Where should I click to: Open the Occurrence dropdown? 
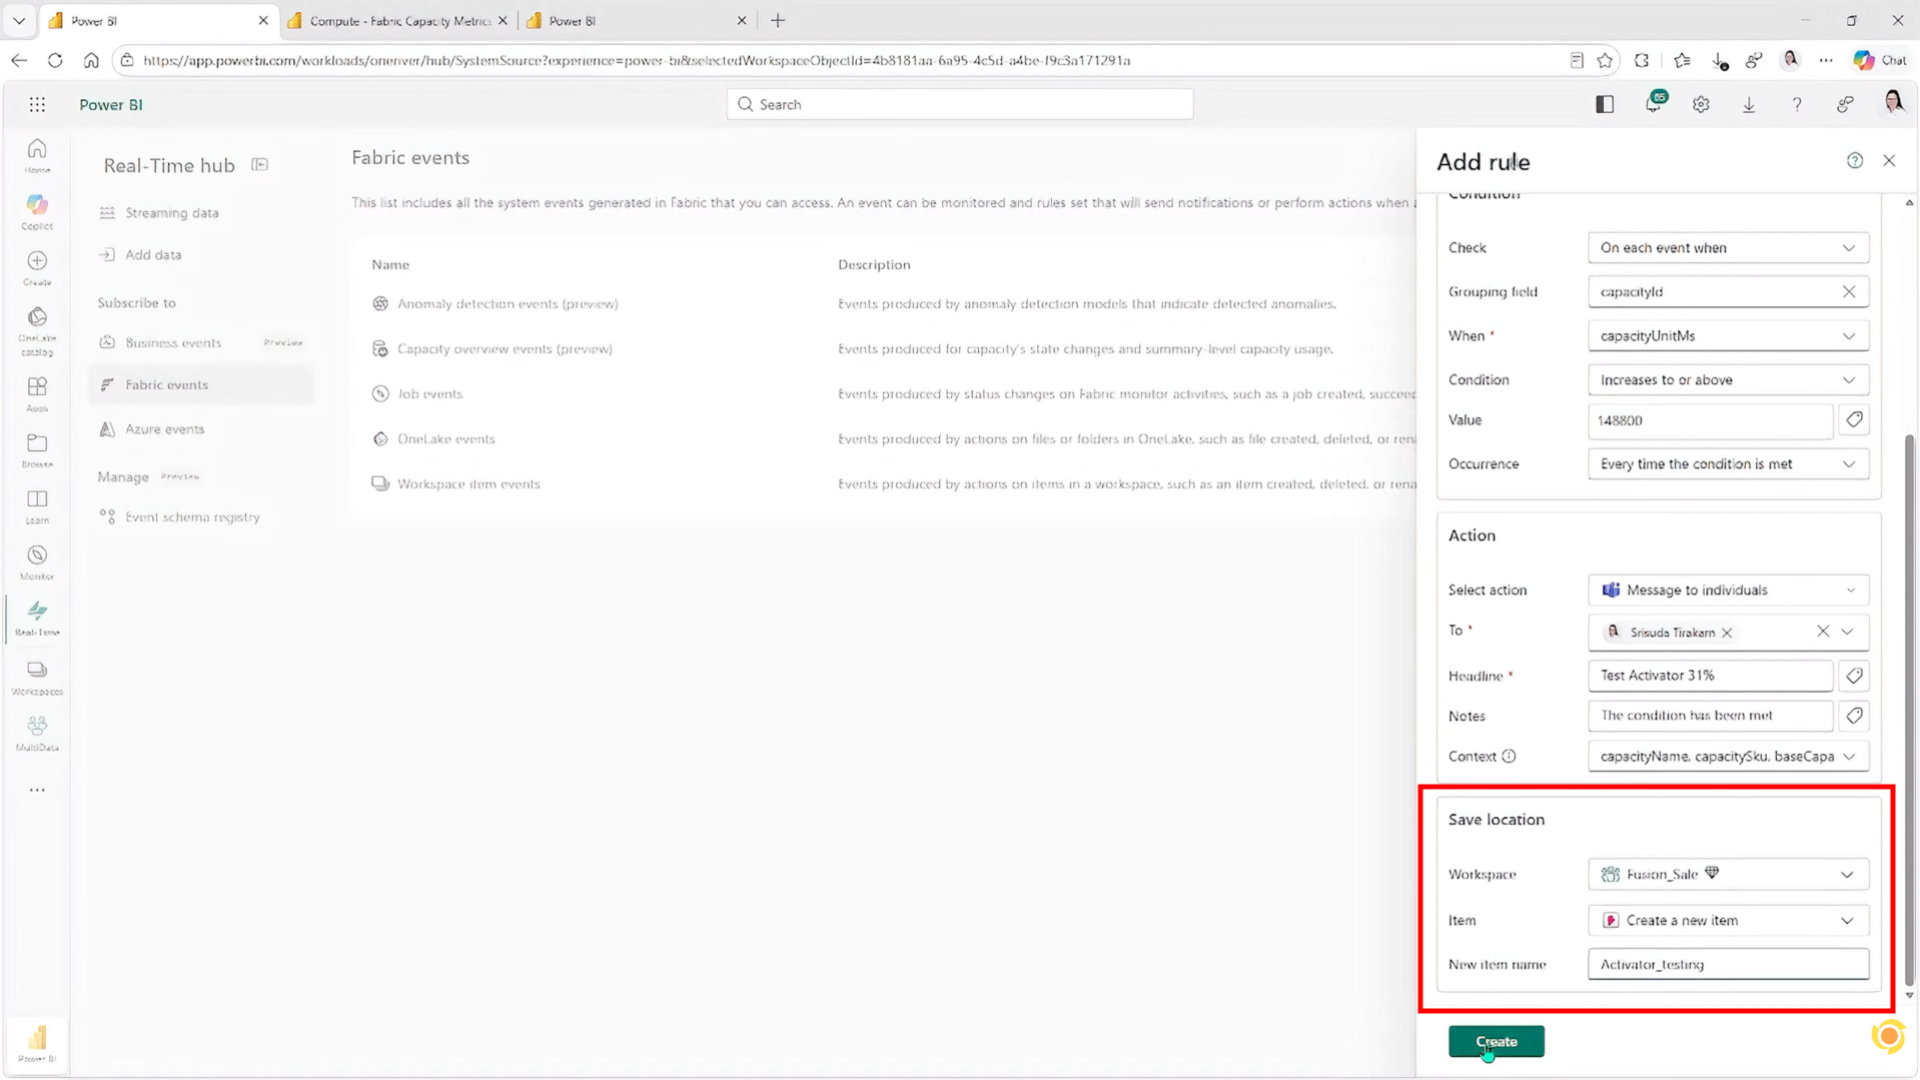1728,464
